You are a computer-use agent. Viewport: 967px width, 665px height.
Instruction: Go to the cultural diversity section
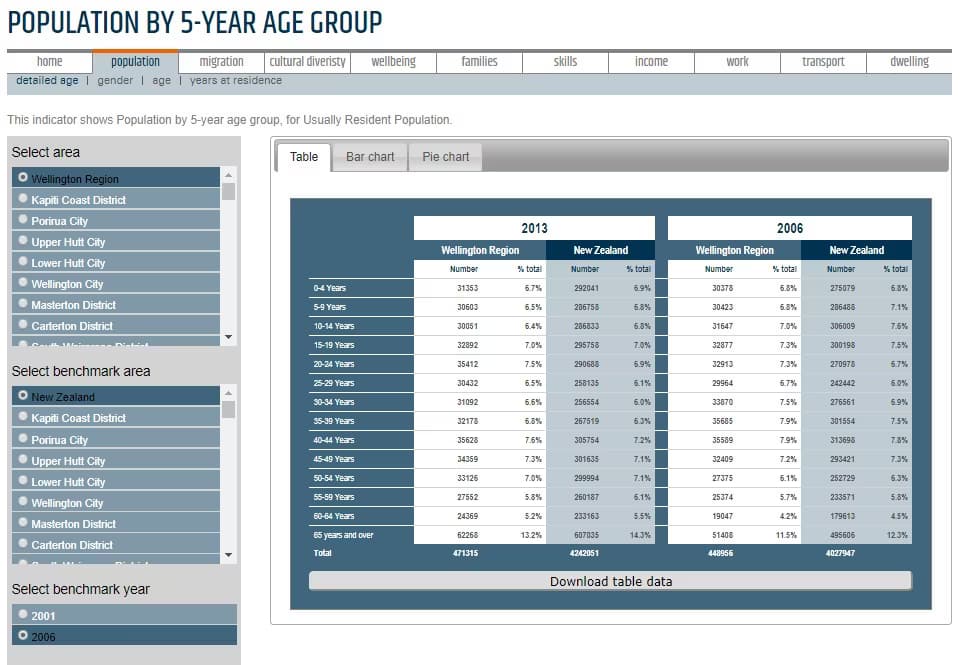pyautogui.click(x=308, y=62)
